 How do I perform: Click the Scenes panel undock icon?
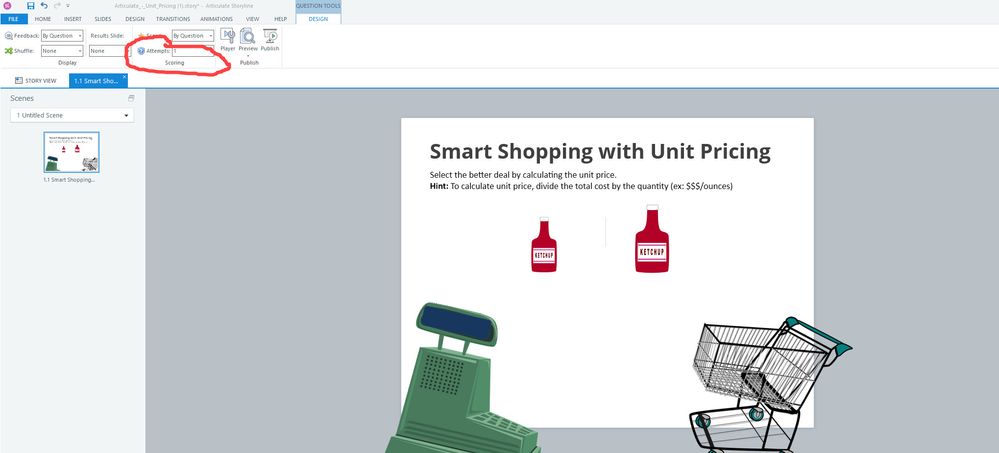pos(131,98)
